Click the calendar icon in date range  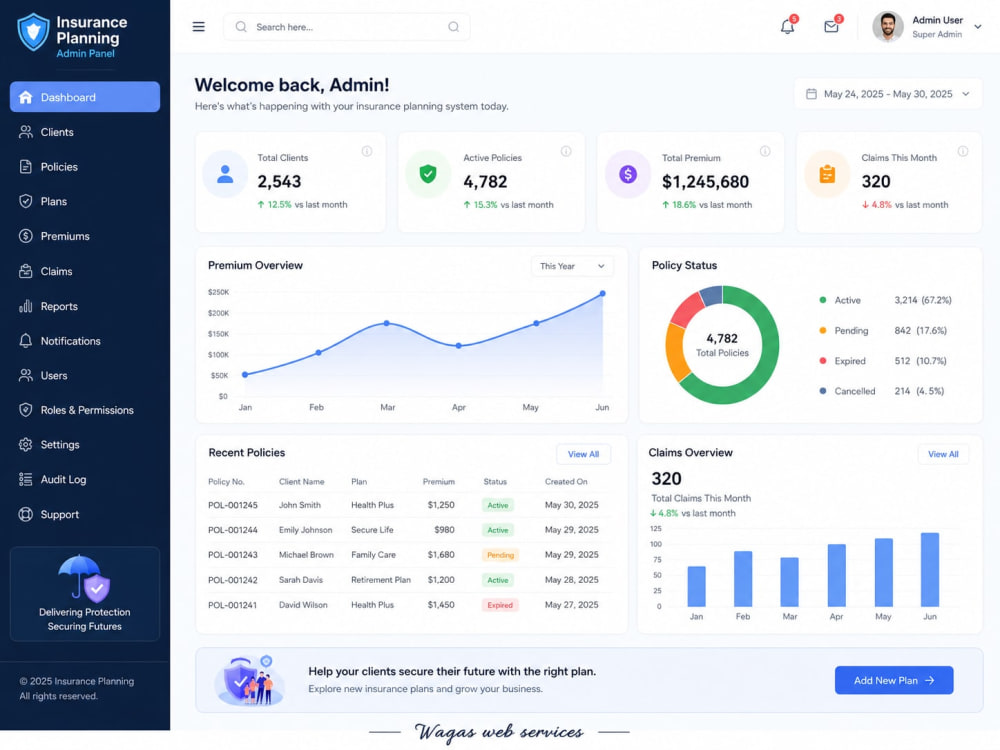click(811, 94)
